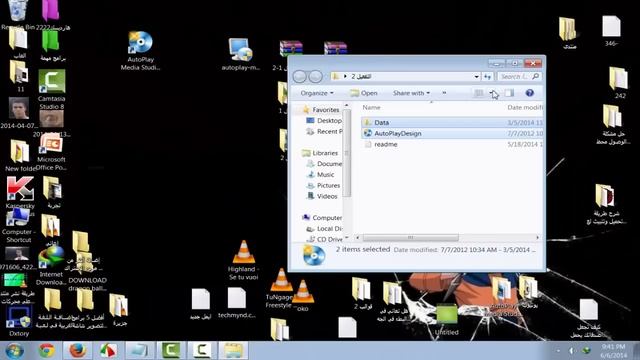Open Local Disk in navigation pane
The height and width of the screenshot is (360, 640).
click(x=324, y=229)
